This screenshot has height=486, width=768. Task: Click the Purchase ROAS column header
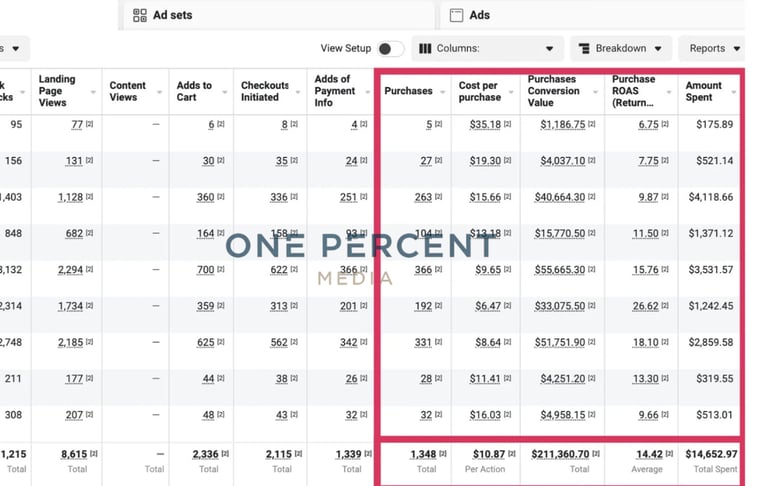click(x=632, y=91)
